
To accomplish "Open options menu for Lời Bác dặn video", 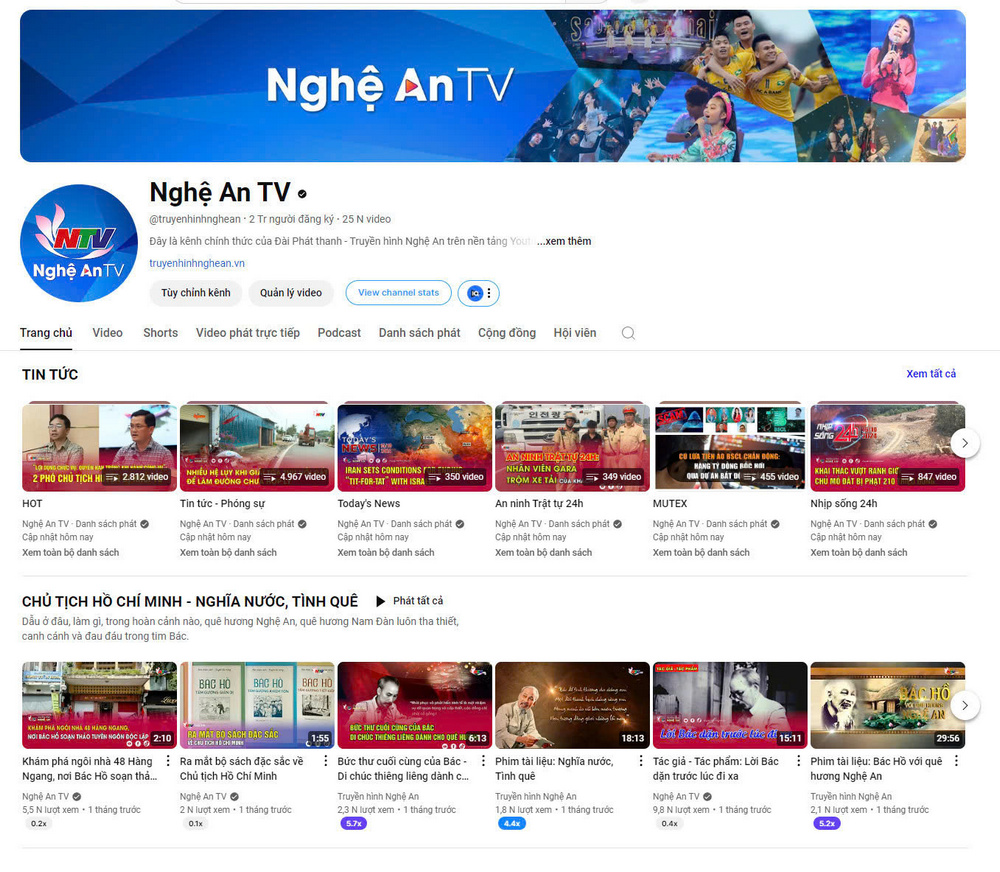I will click(x=798, y=761).
